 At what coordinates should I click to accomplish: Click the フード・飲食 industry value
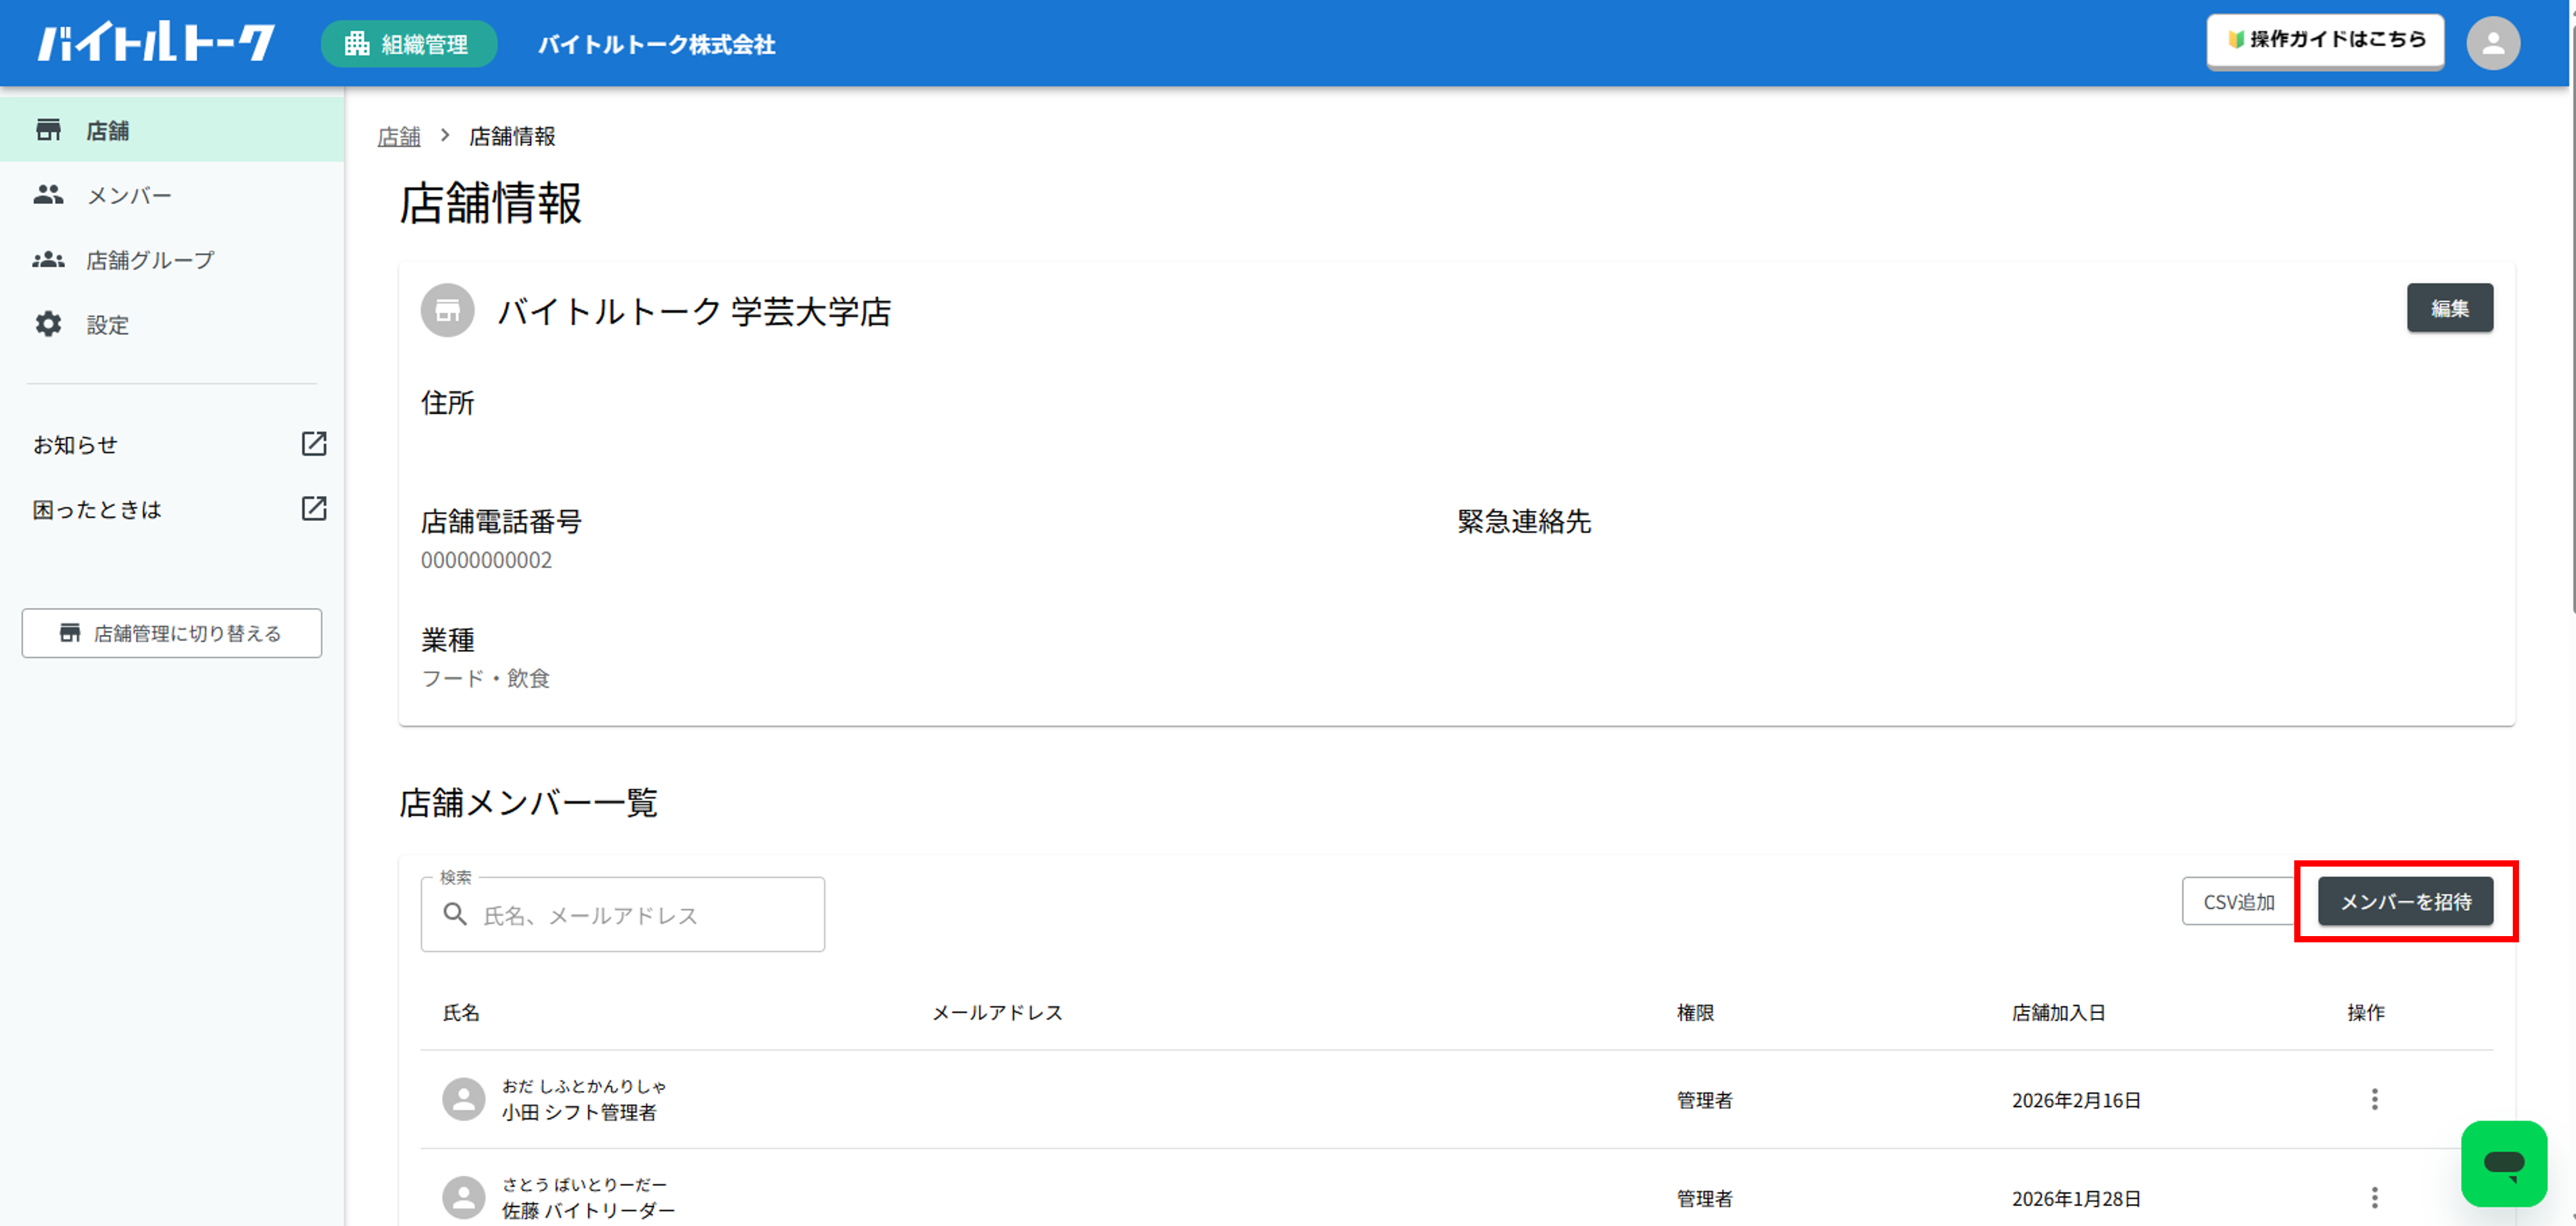point(485,679)
